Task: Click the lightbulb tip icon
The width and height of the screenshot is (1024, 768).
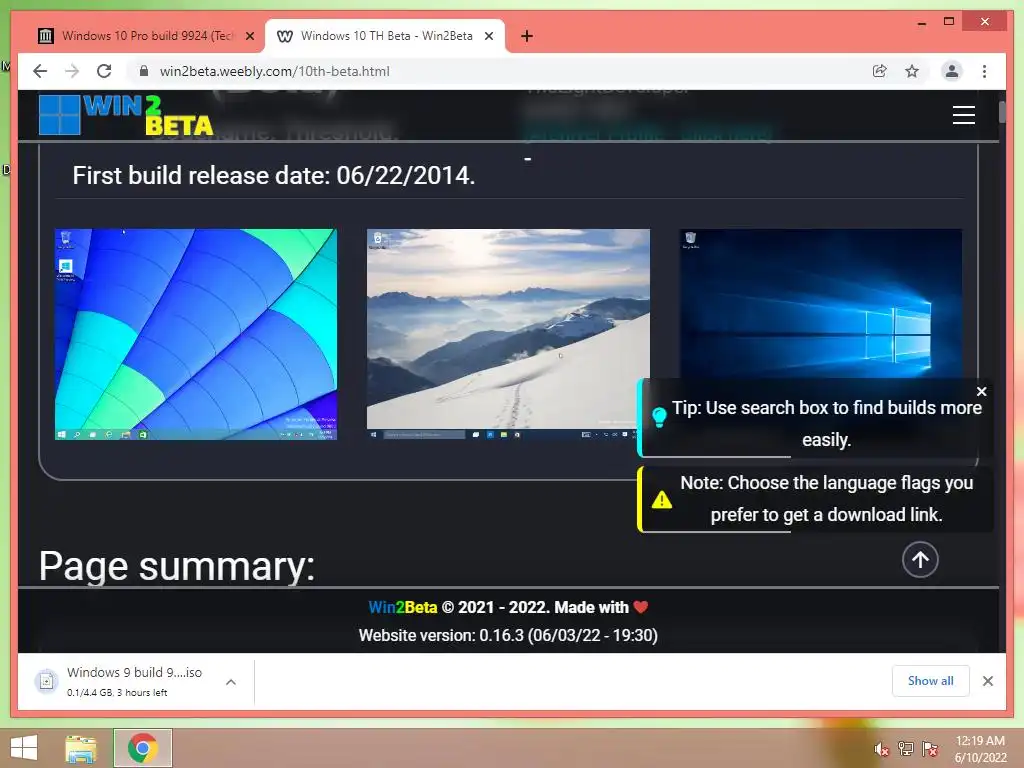Action: coord(659,416)
